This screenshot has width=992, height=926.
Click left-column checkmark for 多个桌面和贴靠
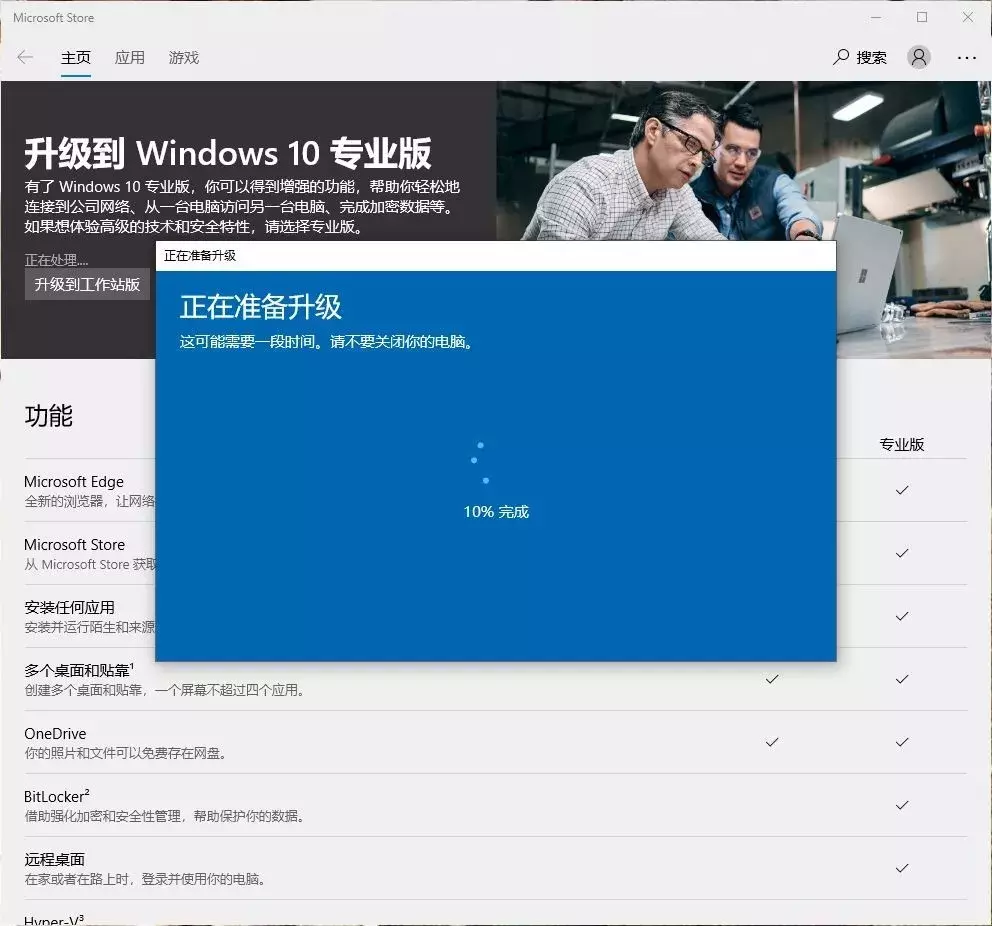(772, 679)
